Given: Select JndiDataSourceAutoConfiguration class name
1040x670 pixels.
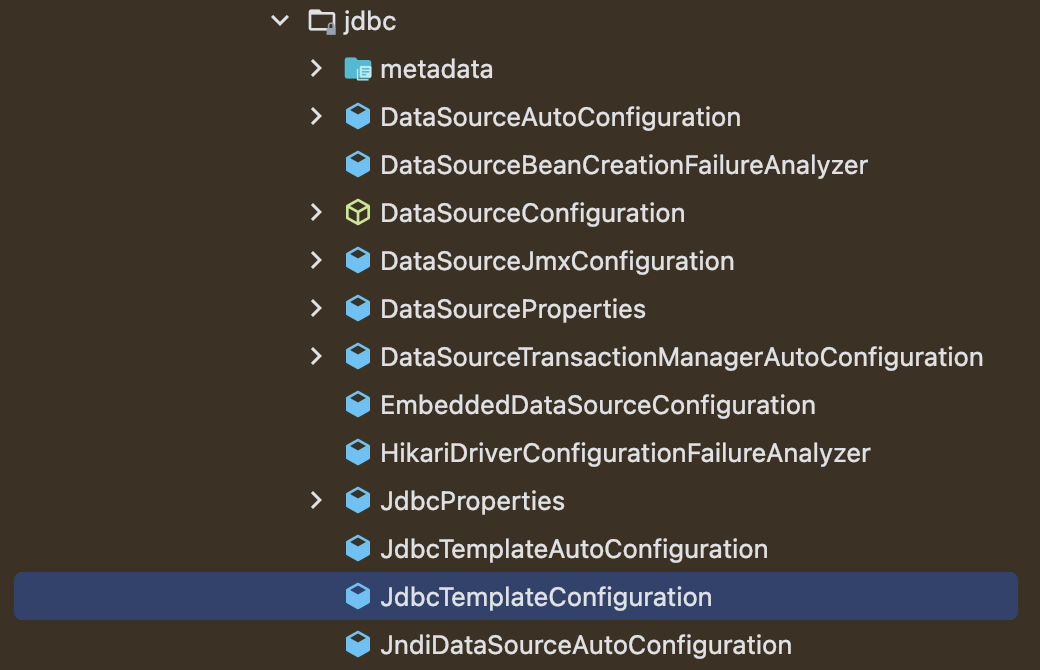Looking at the screenshot, I should click(586, 645).
